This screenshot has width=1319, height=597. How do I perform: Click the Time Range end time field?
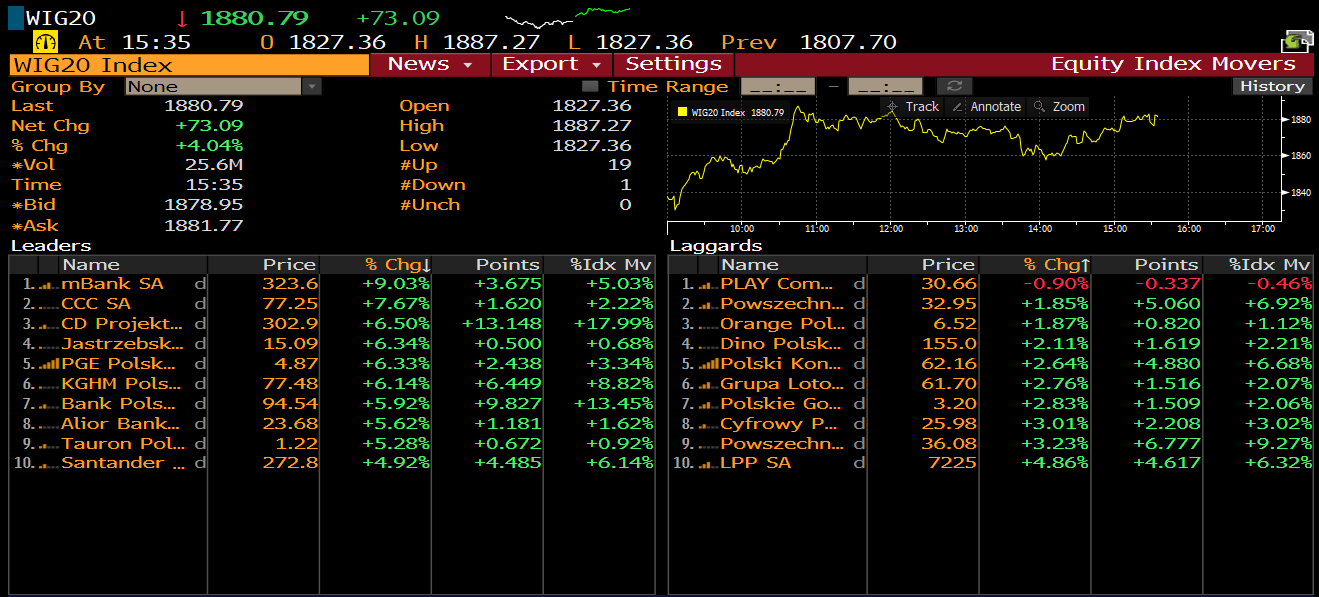tap(885, 87)
